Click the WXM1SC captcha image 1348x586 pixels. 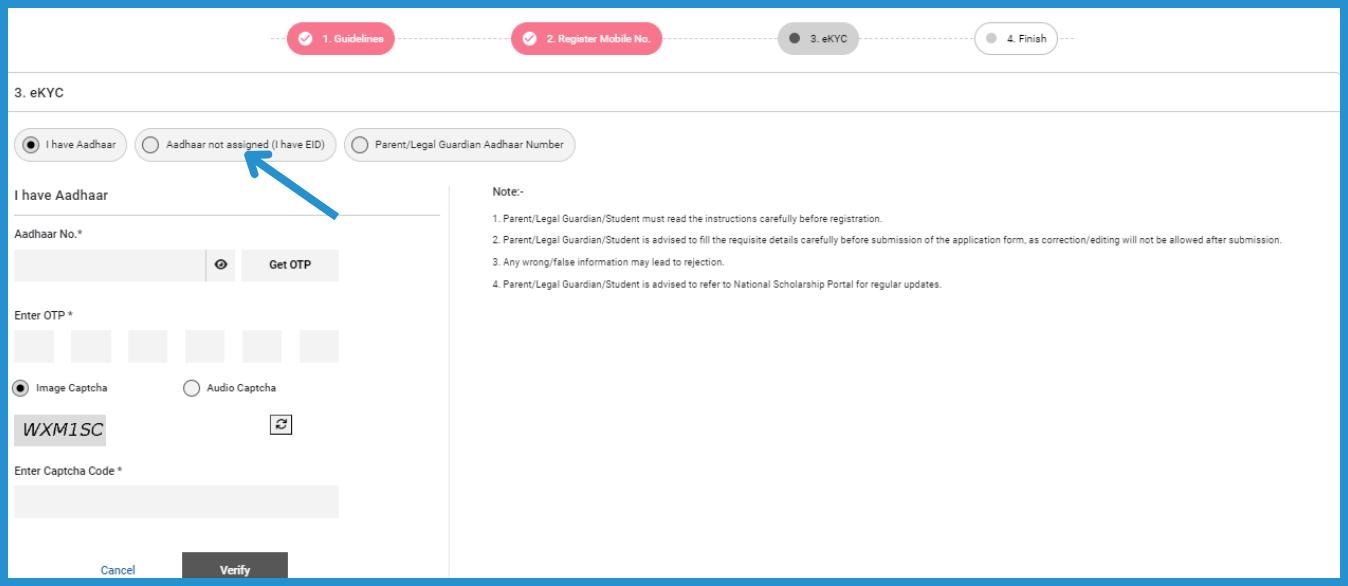(60, 431)
